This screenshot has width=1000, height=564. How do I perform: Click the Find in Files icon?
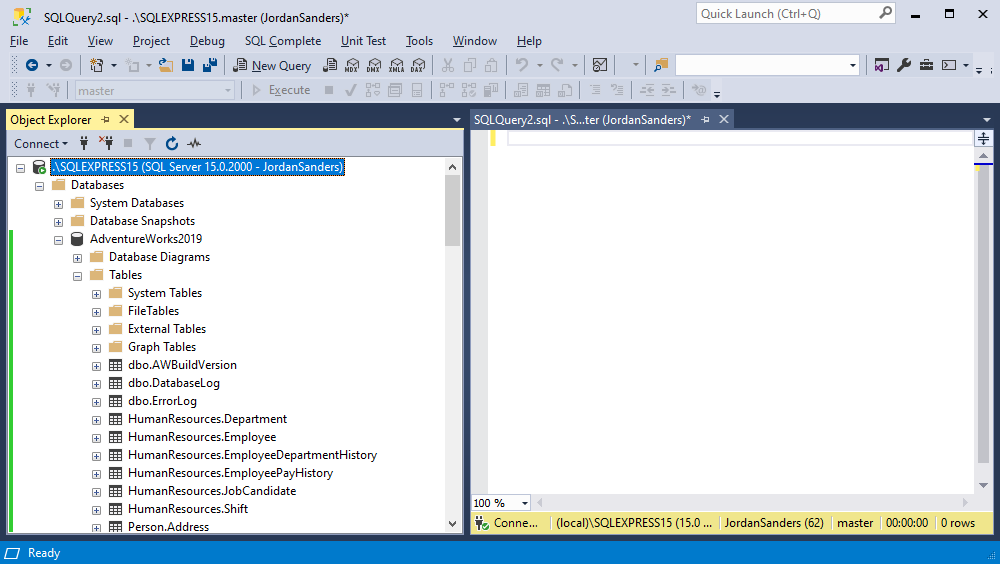click(x=661, y=65)
